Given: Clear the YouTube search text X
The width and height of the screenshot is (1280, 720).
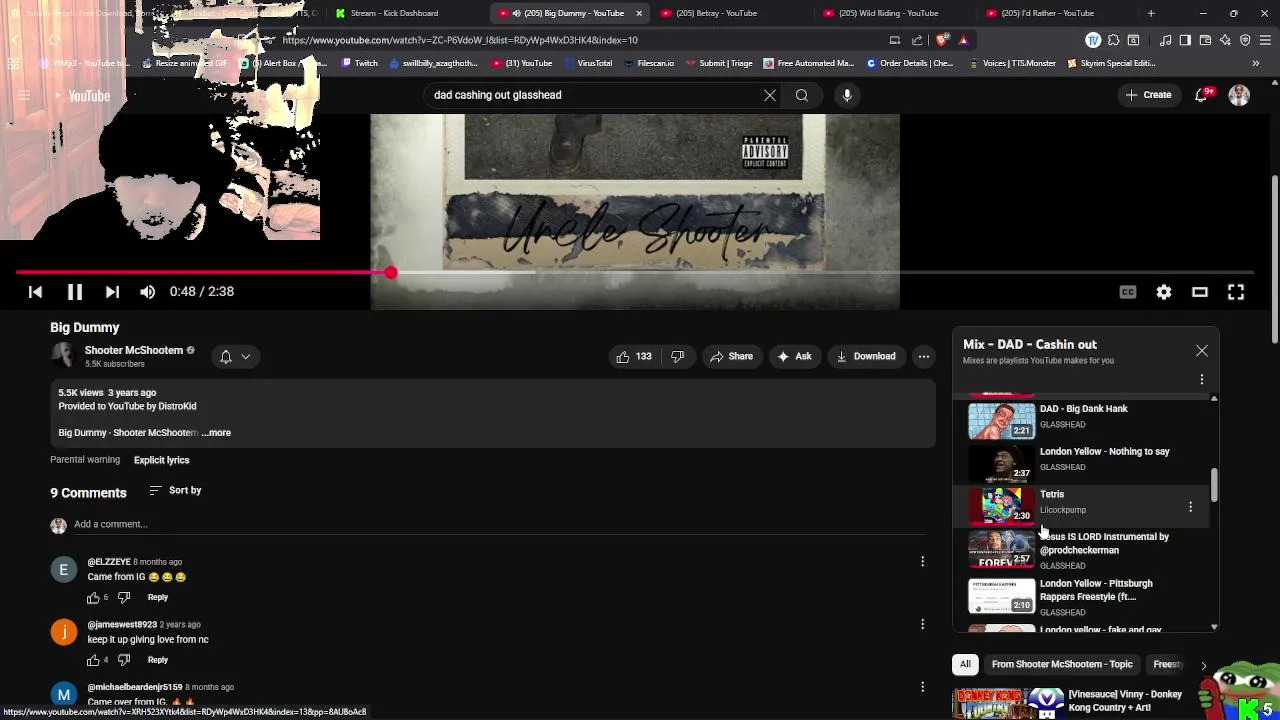Looking at the screenshot, I should tap(769, 95).
